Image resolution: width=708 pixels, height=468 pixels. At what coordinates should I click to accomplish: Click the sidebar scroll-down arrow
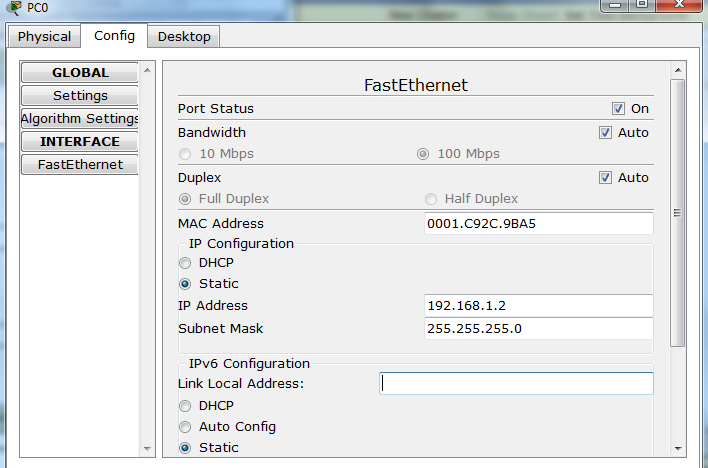(x=148, y=447)
